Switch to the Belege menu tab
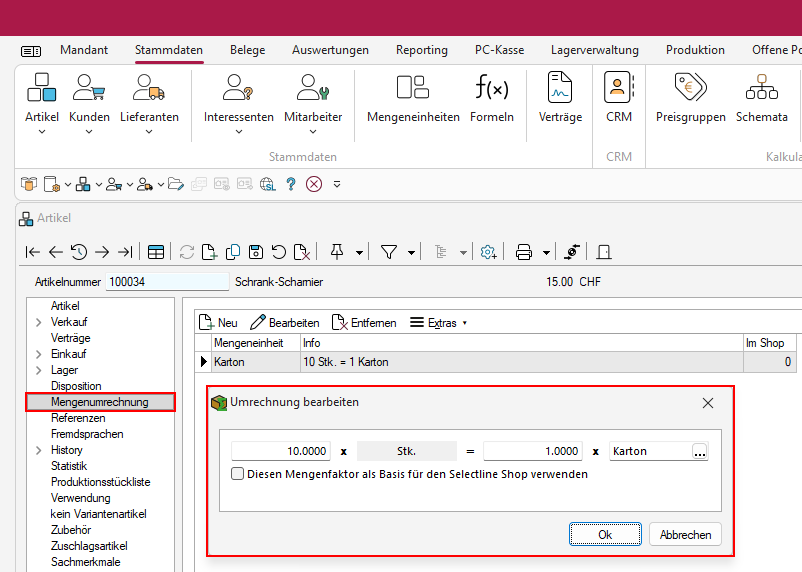This screenshot has height=572, width=802. point(247,50)
